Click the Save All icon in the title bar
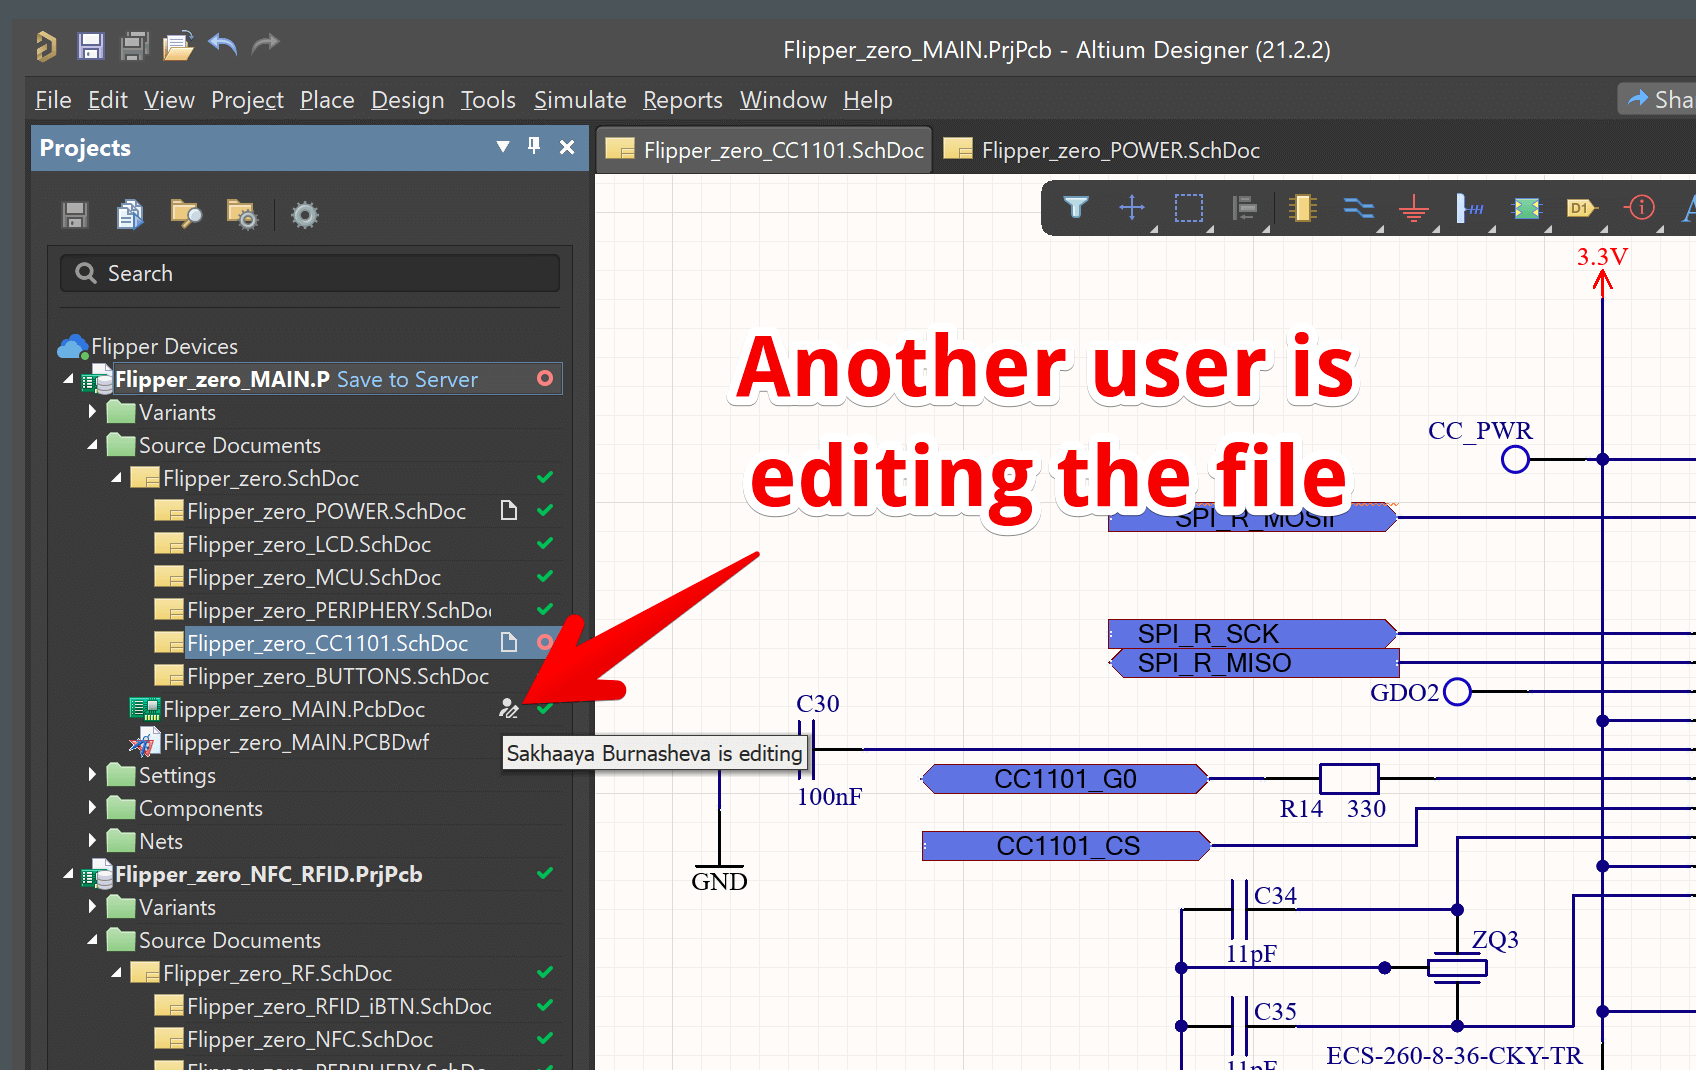Image resolution: width=1696 pixels, height=1070 pixels. click(x=134, y=46)
